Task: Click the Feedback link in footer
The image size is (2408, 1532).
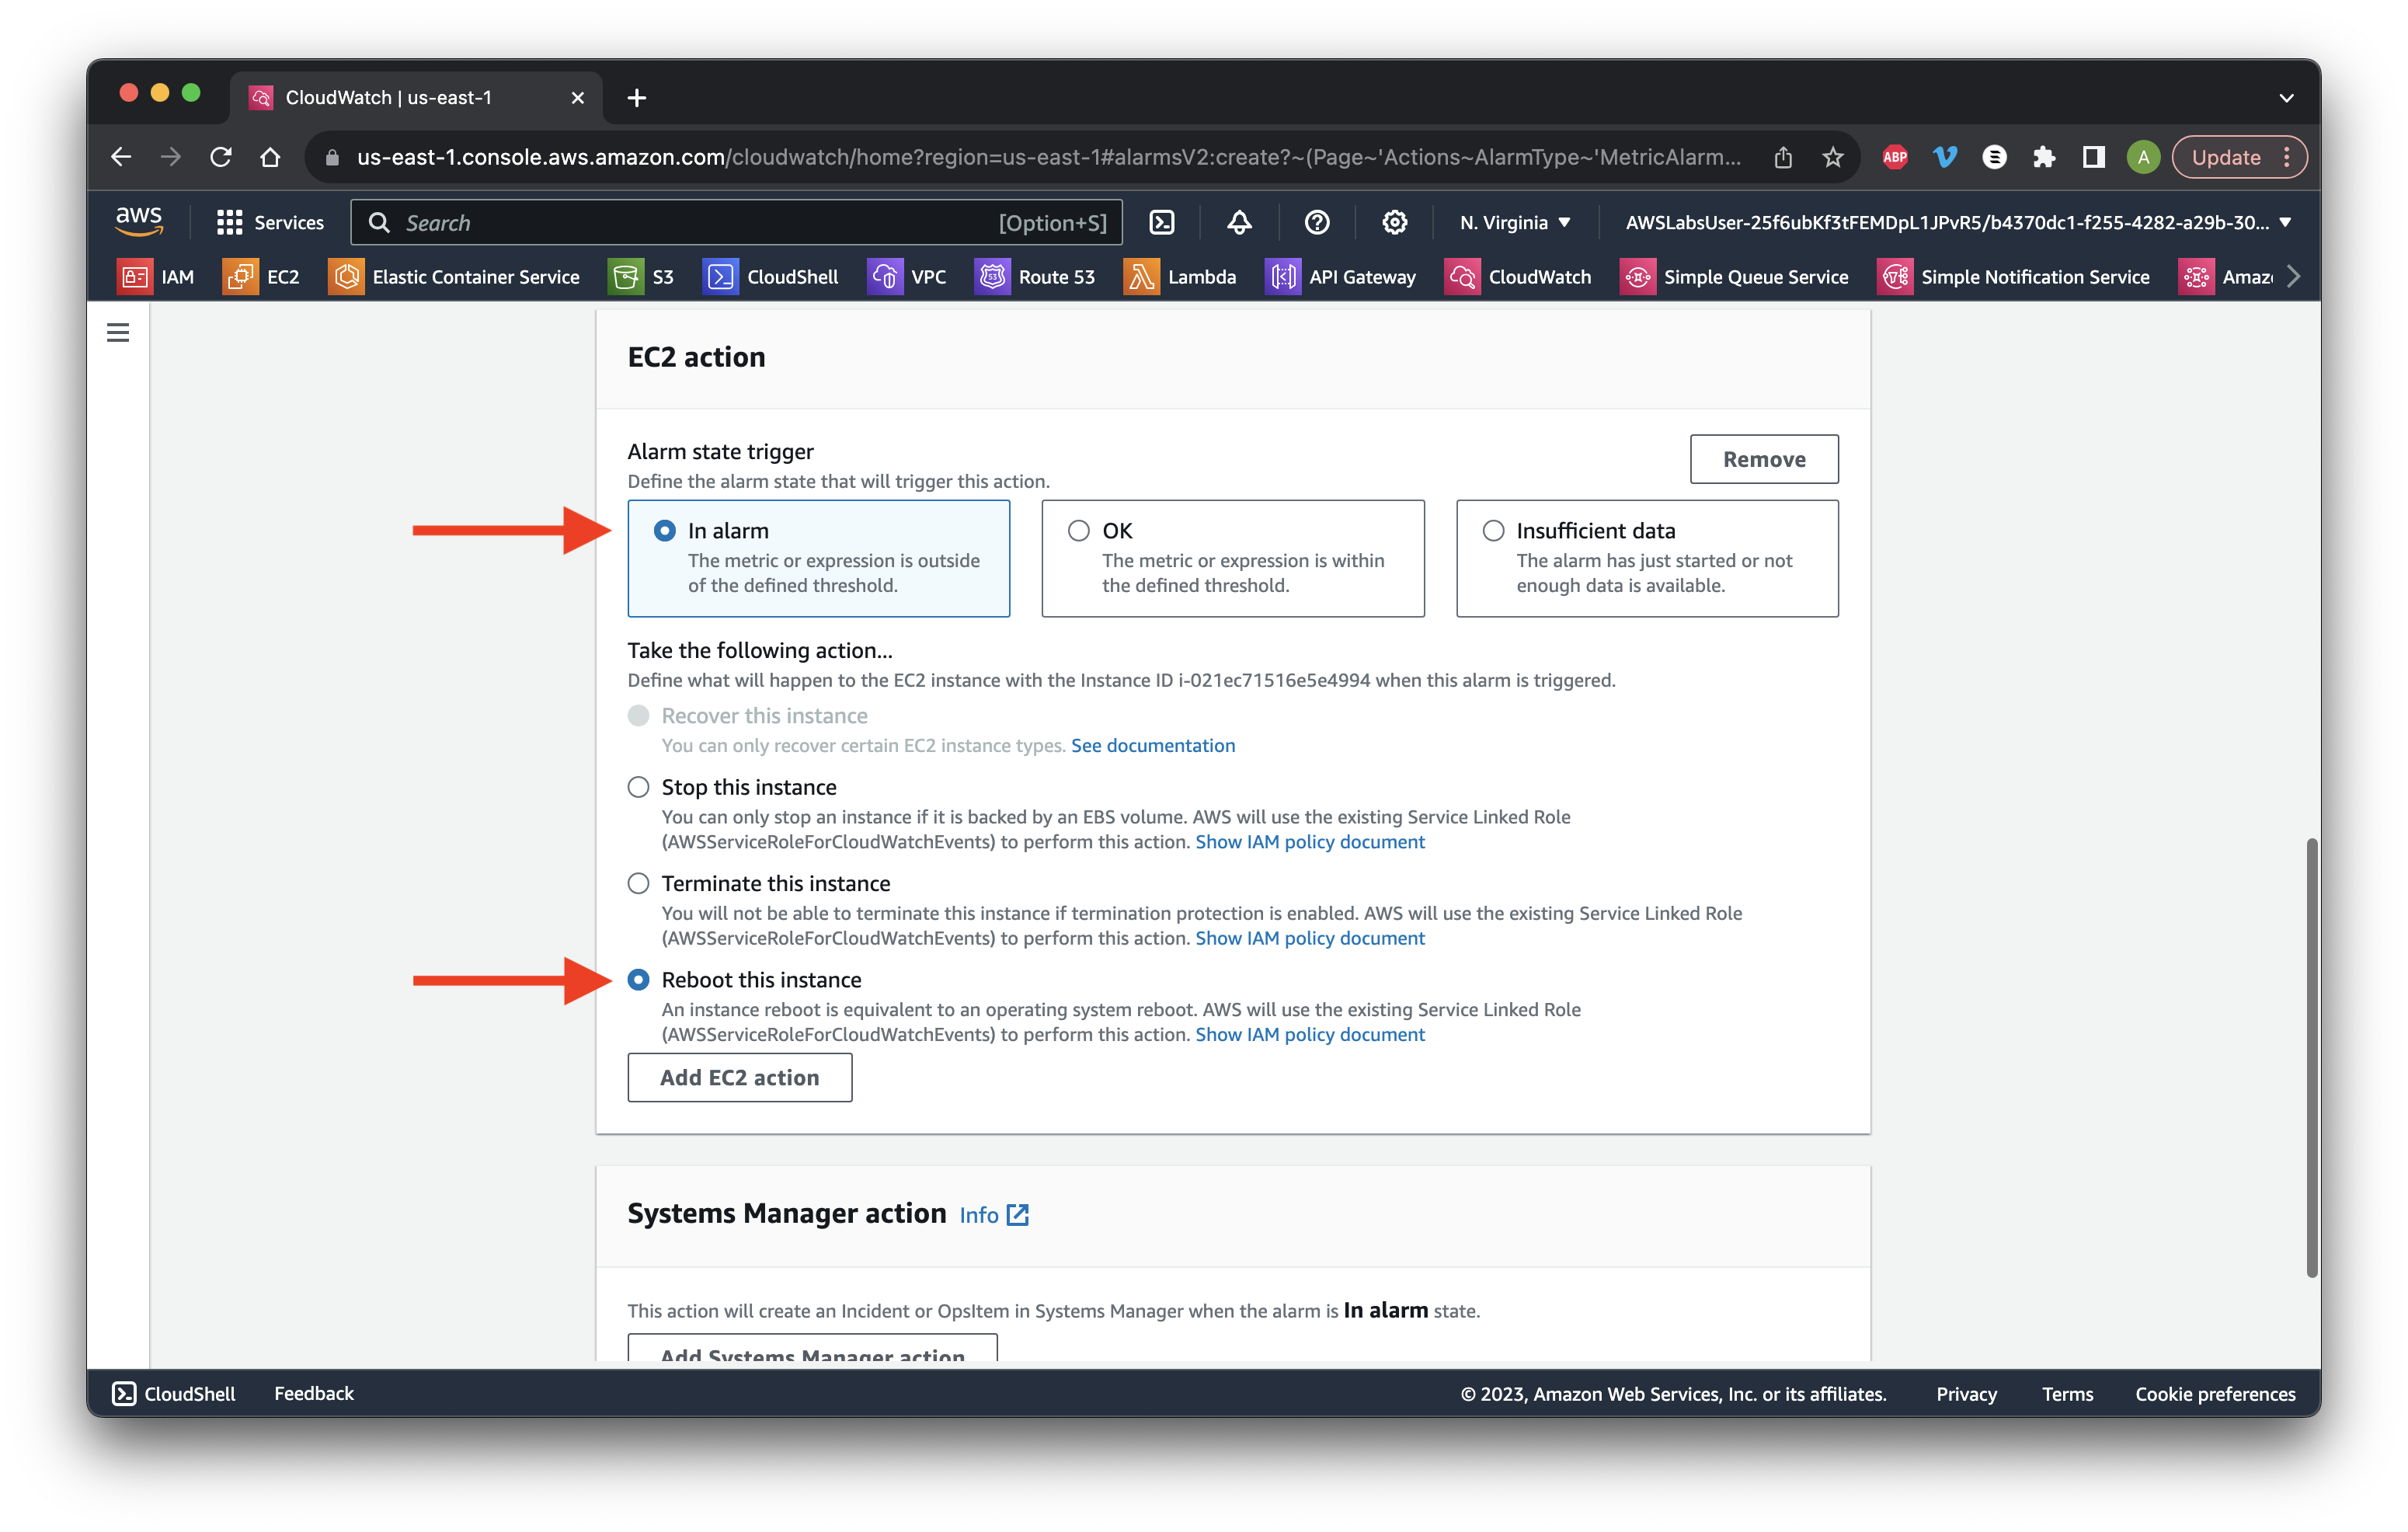Action: tap(314, 1393)
